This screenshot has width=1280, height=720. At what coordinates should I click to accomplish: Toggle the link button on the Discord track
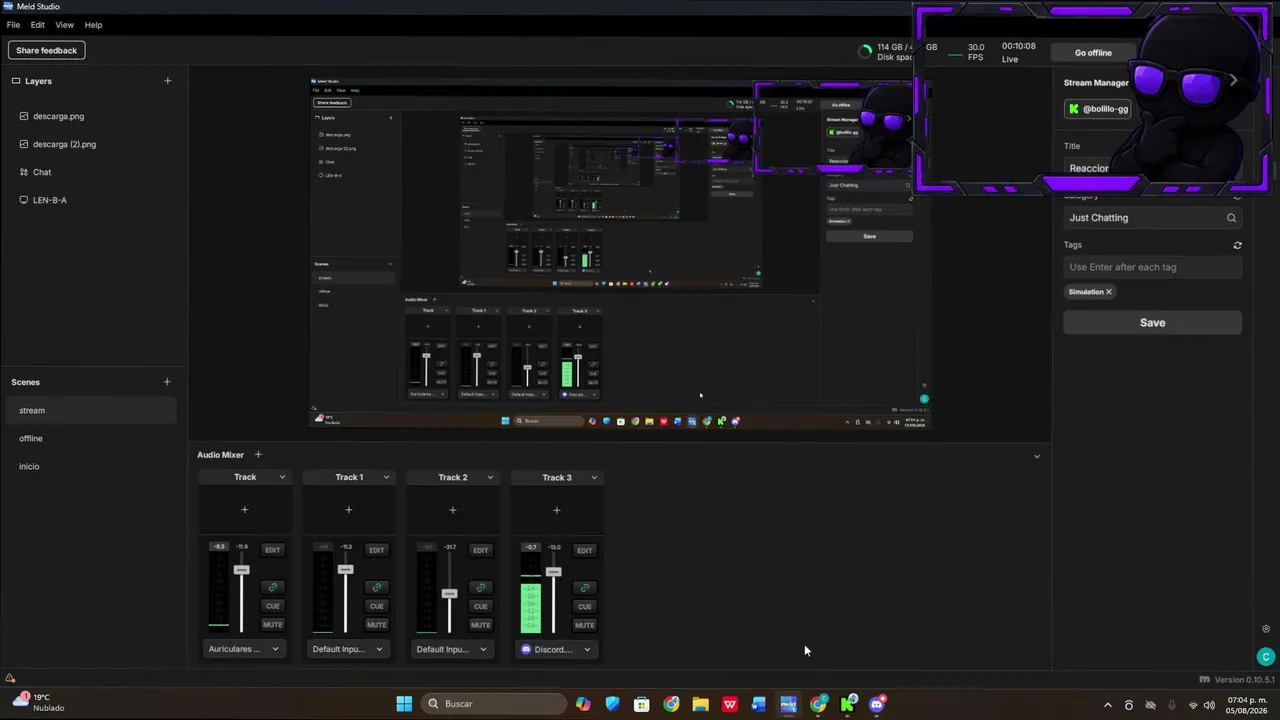pyautogui.click(x=585, y=587)
